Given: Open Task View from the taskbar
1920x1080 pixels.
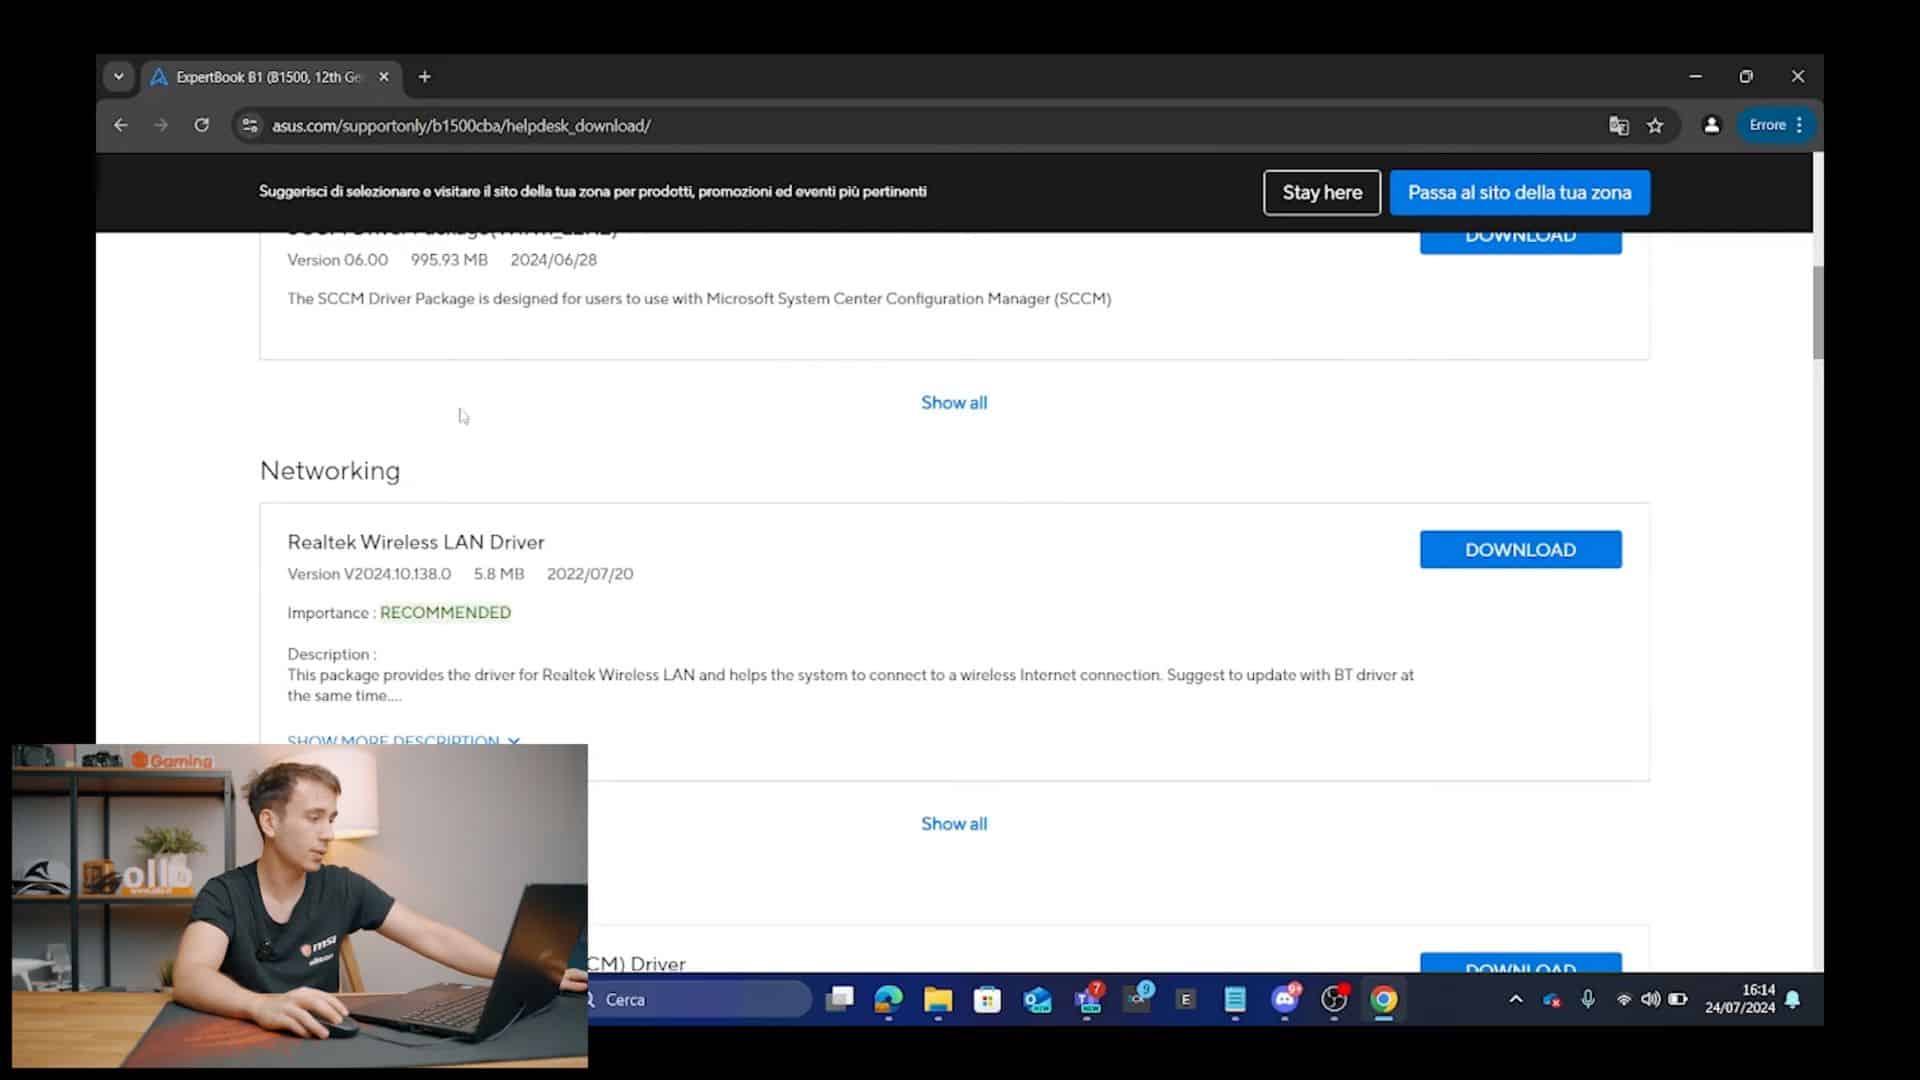Looking at the screenshot, I should coord(840,999).
